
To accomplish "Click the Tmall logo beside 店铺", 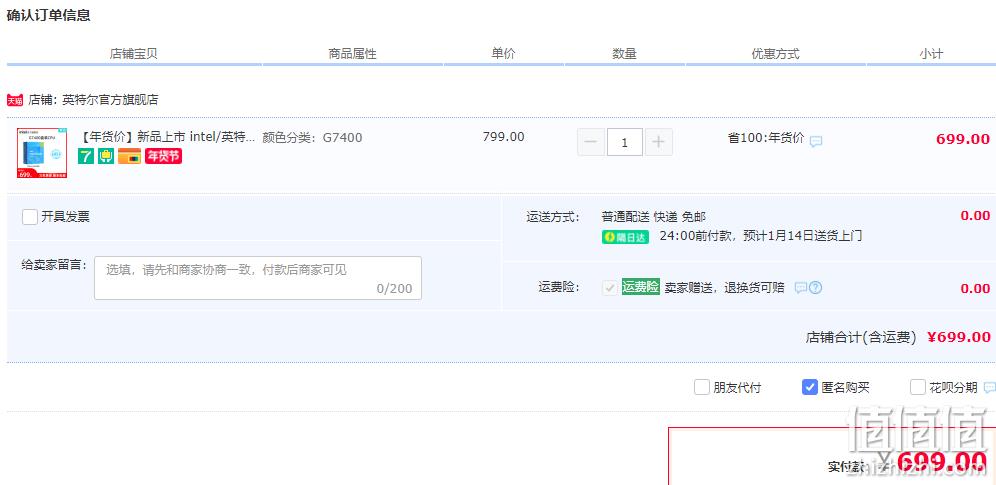I will (x=15, y=100).
